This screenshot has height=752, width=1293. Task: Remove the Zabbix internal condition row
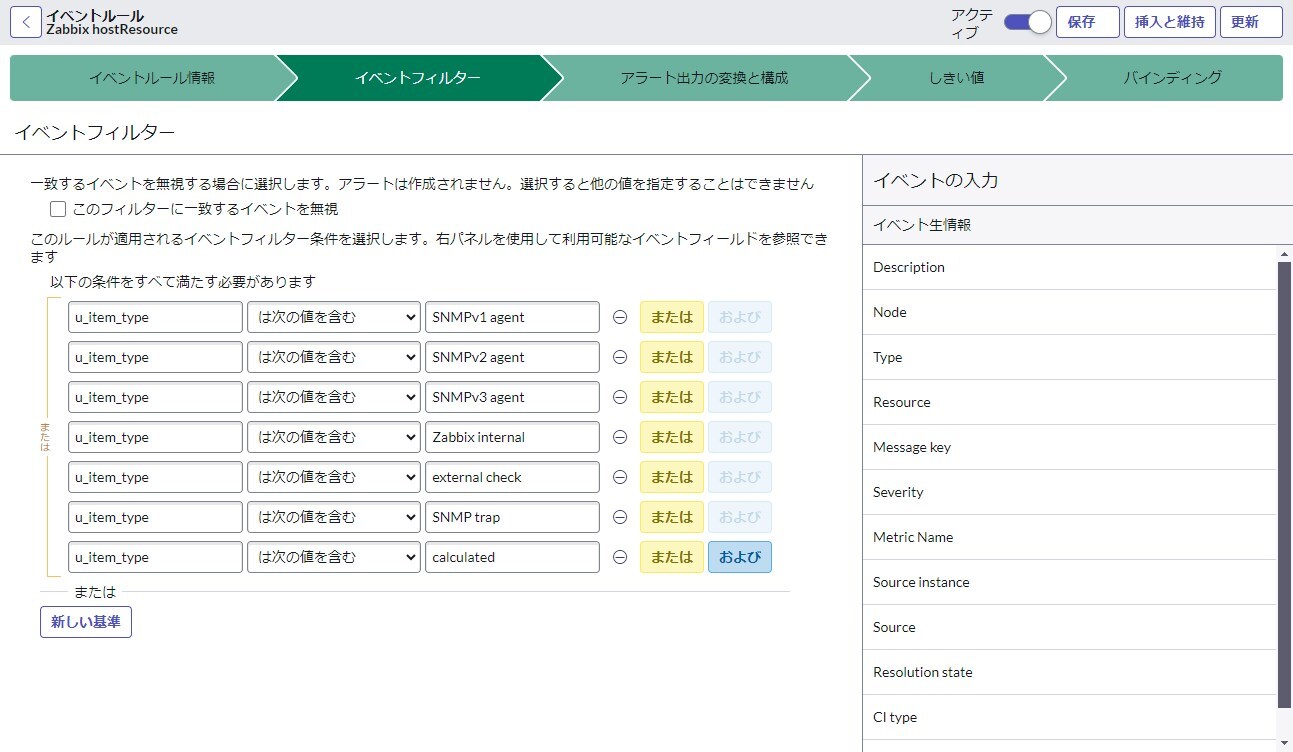(x=619, y=437)
